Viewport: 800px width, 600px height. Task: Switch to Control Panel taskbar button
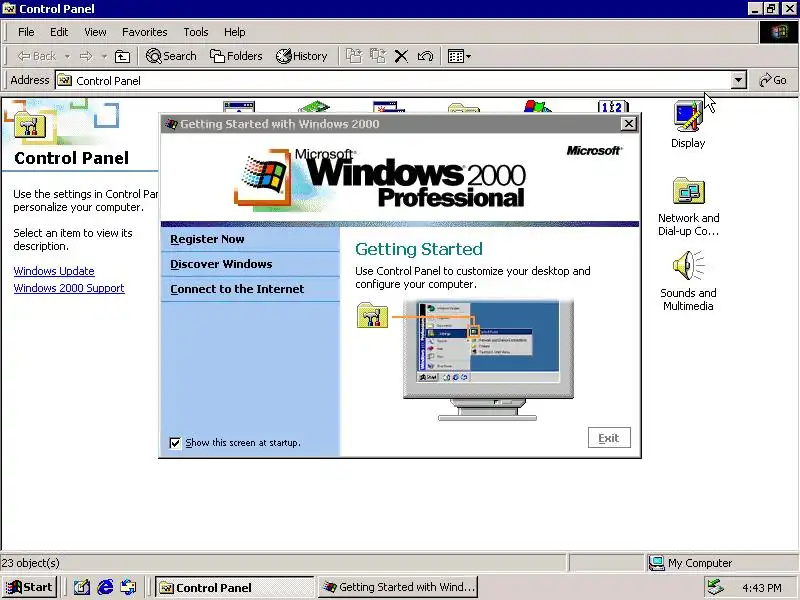[x=235, y=587]
